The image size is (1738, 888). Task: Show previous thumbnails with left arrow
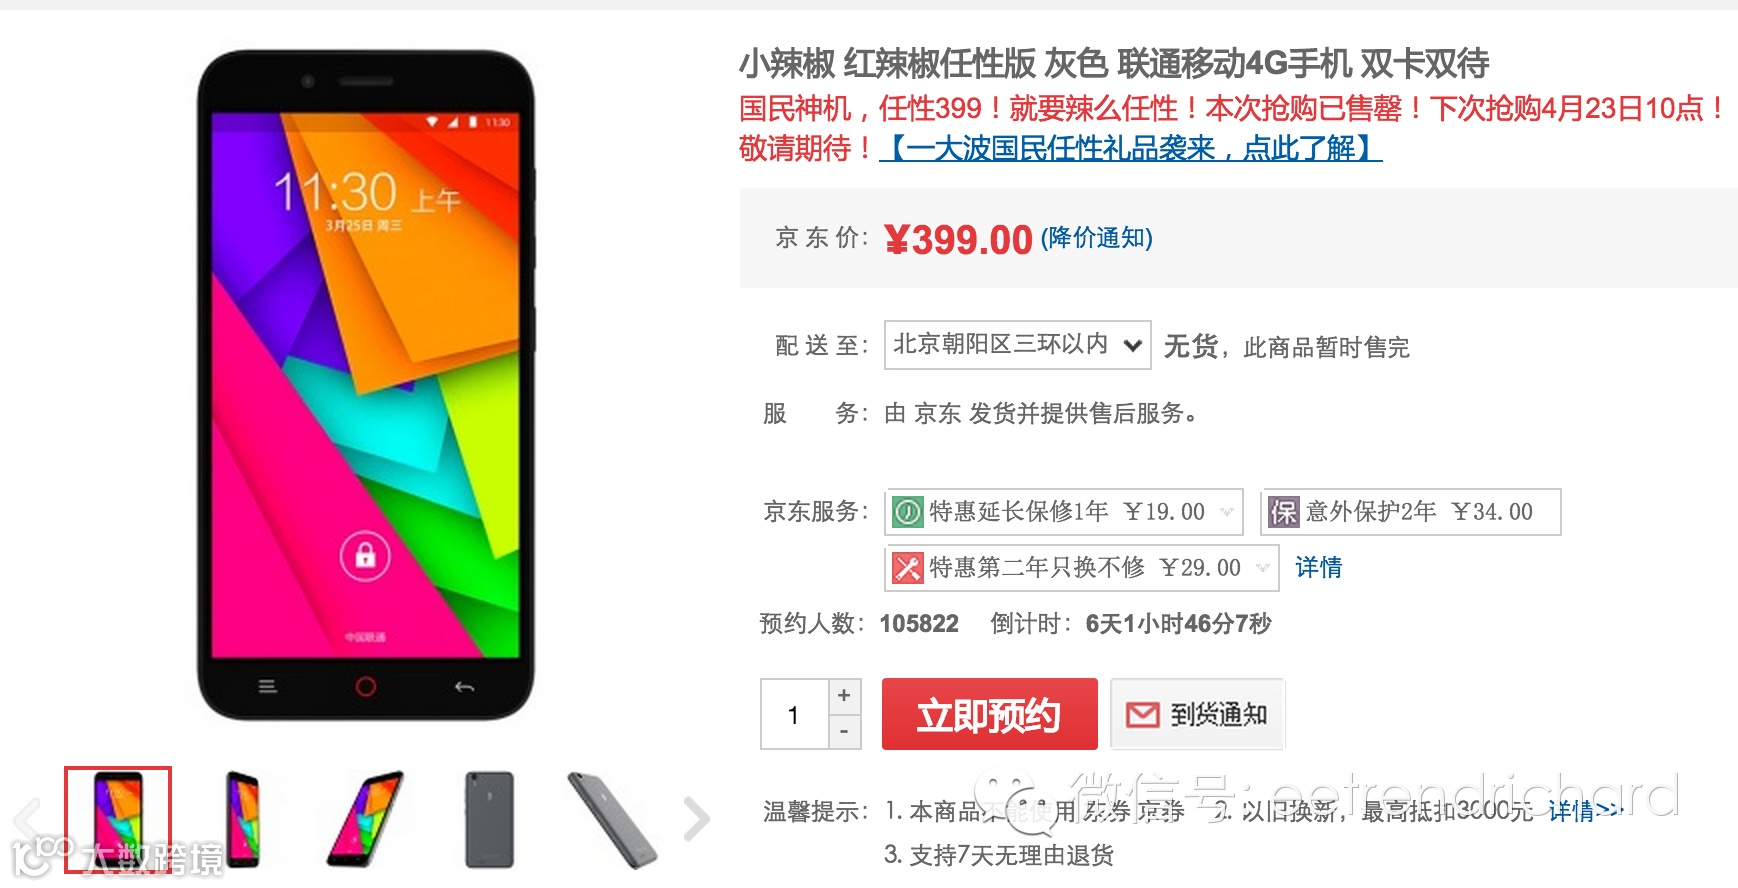28,819
